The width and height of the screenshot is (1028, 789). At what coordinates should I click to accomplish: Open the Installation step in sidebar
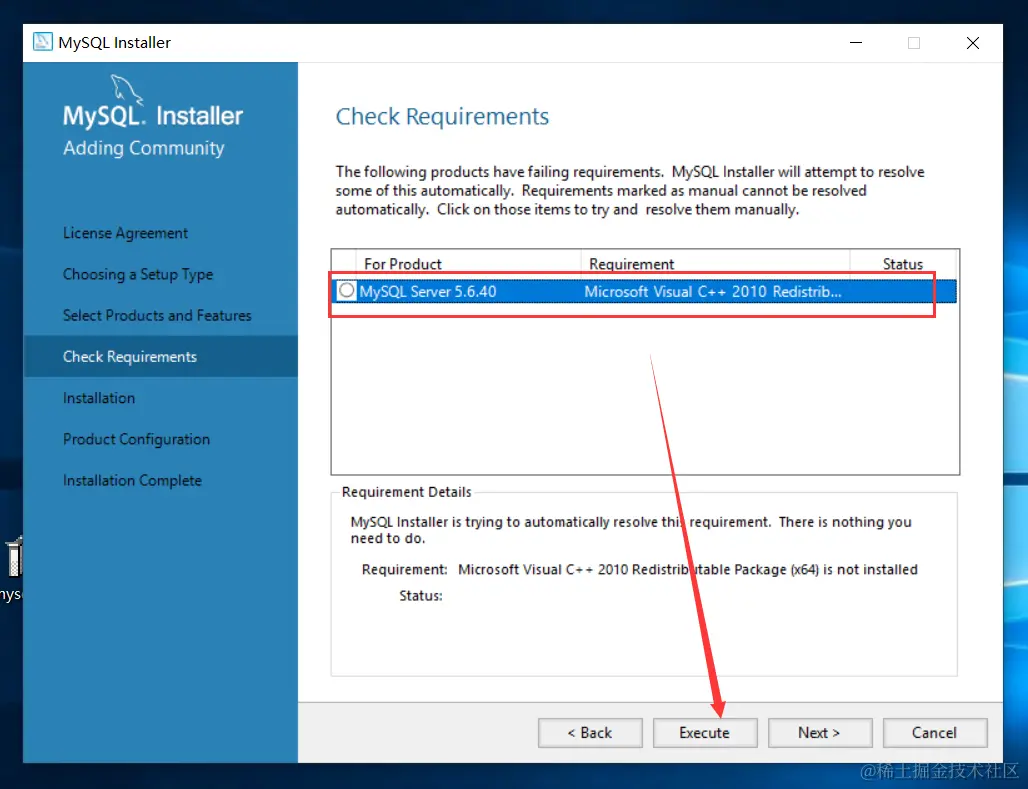click(x=99, y=398)
